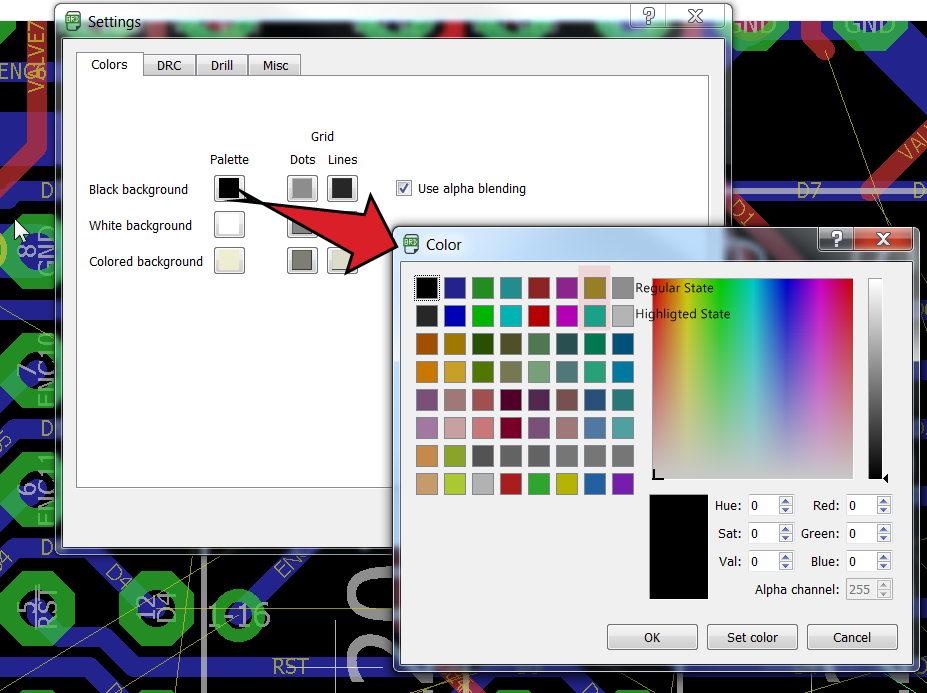Open White background palette color swatch
This screenshot has width=927, height=693.
(229, 225)
